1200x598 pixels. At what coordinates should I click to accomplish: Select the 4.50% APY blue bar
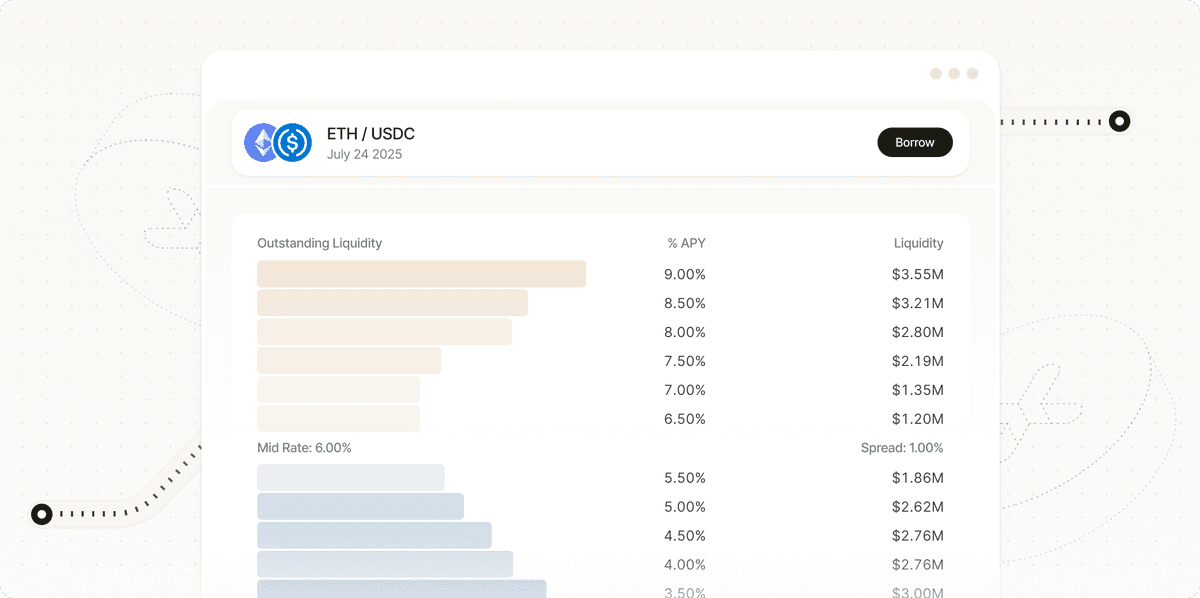pyautogui.click(x=374, y=536)
